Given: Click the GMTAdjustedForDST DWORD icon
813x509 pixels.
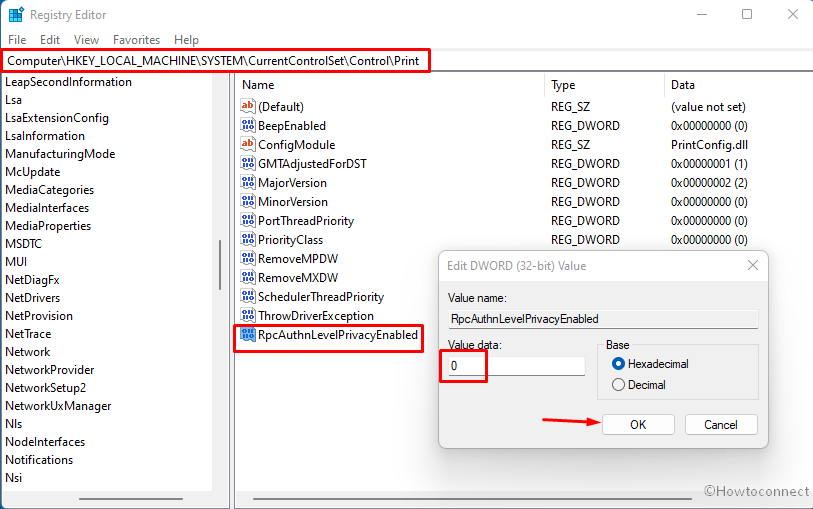Looking at the screenshot, I should coord(248,163).
